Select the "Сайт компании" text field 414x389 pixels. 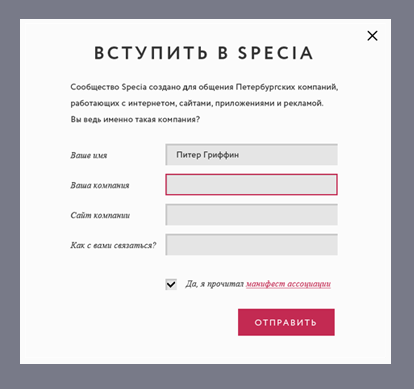pos(252,215)
